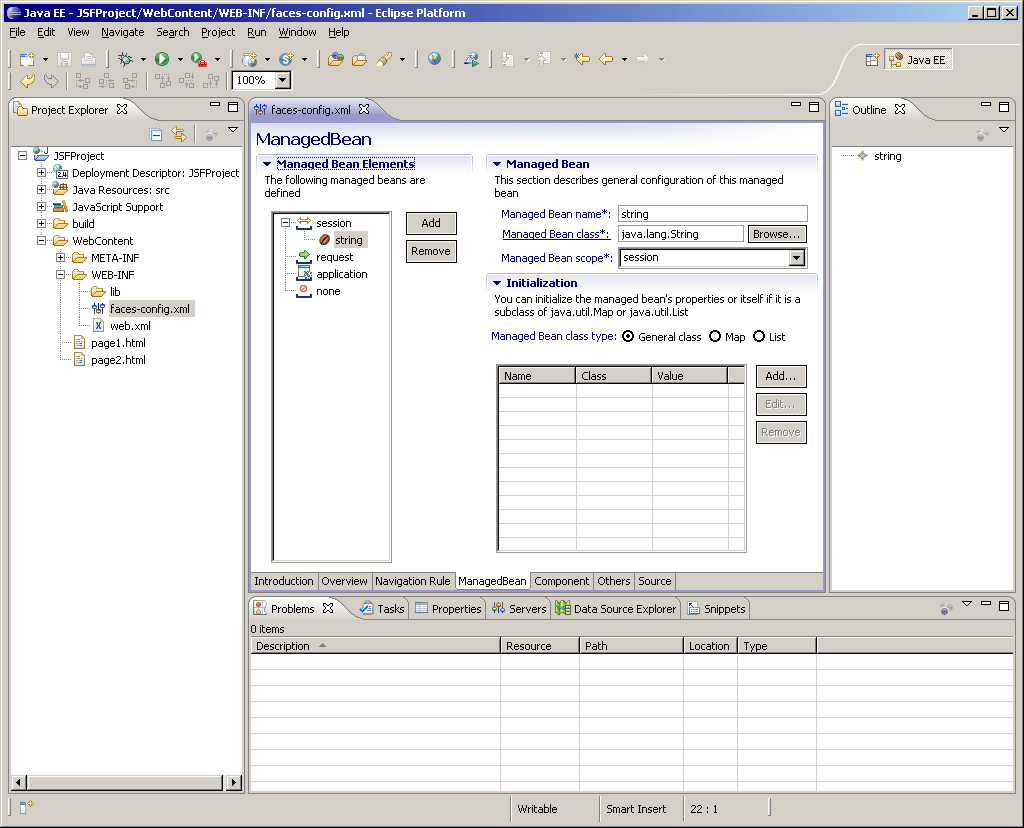The width and height of the screenshot is (1024, 828).
Task: Select the List radio button
Action: 759,336
